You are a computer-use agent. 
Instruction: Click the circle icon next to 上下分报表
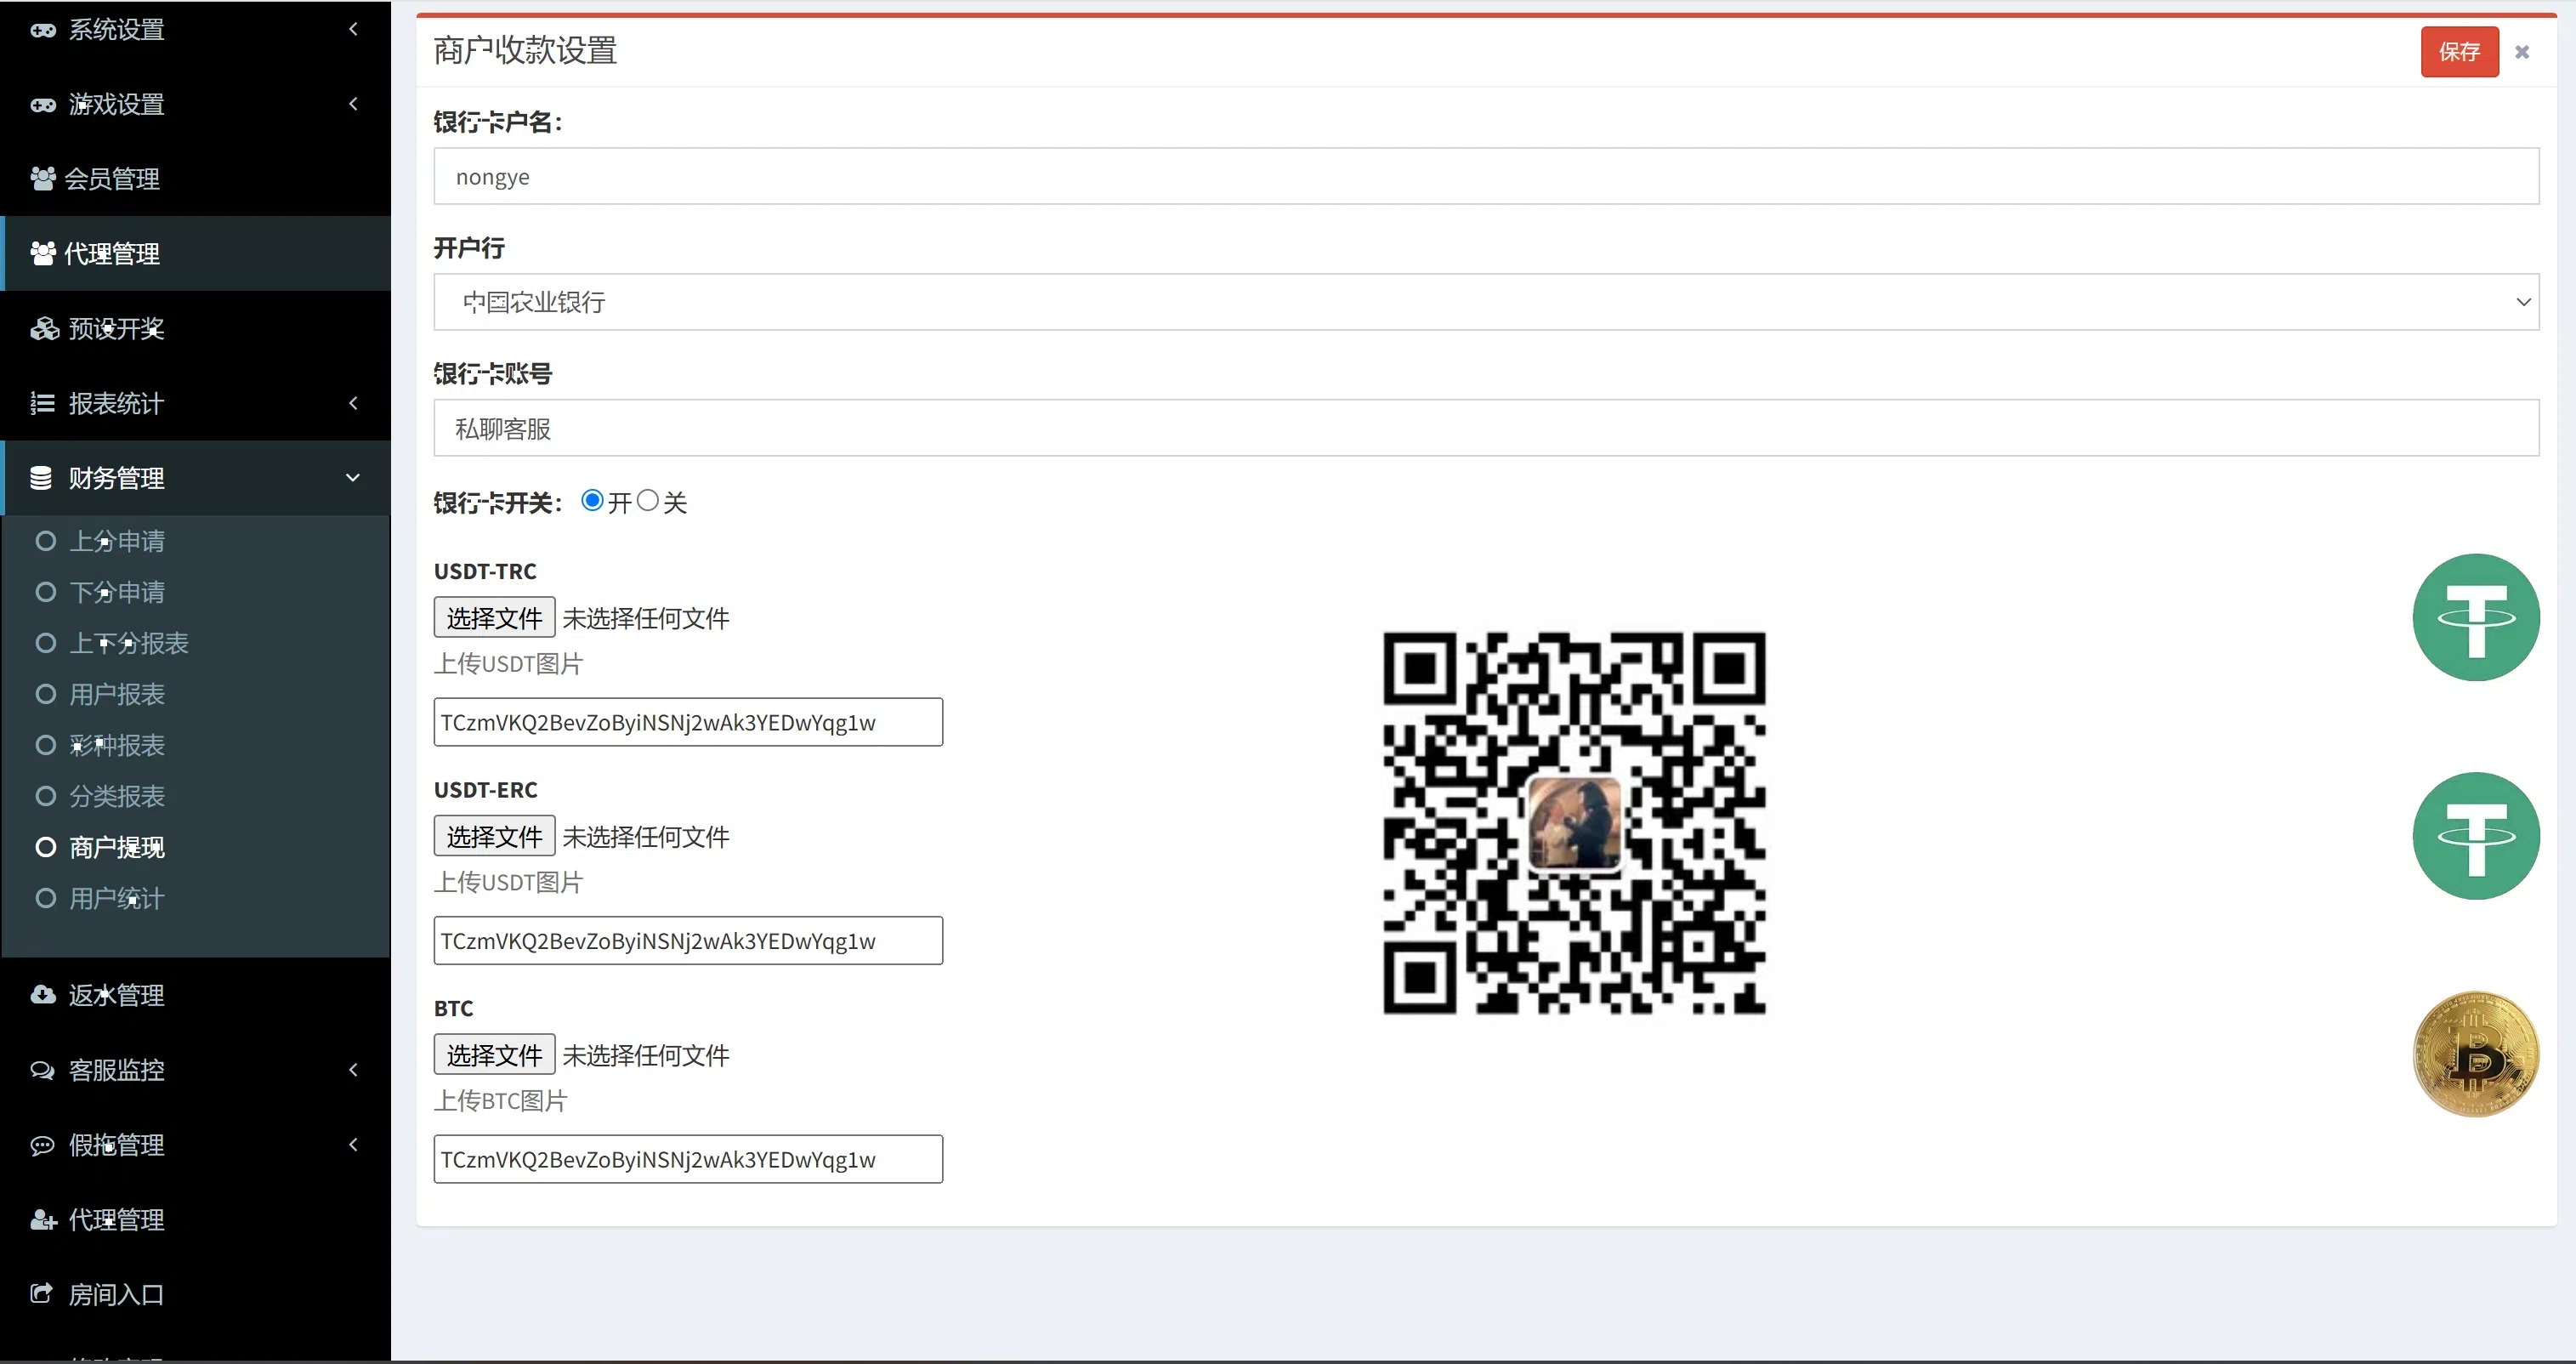tap(45, 644)
